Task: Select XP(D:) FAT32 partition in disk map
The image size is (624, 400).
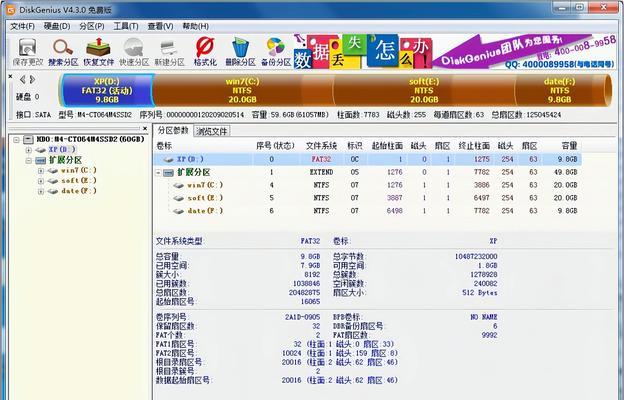Action: point(107,90)
